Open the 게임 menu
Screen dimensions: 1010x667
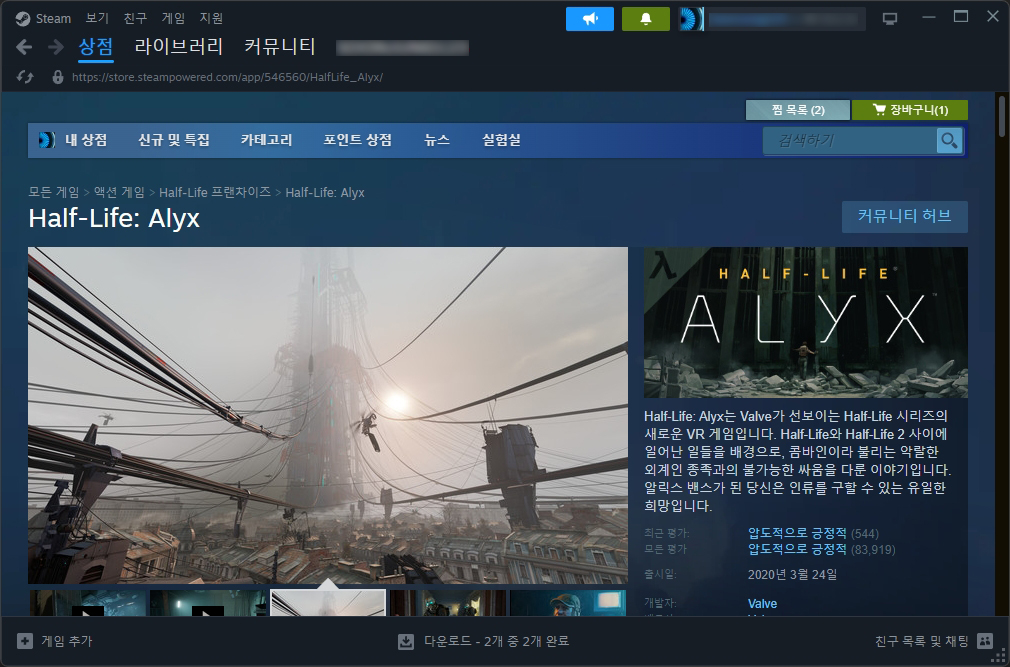(x=173, y=18)
